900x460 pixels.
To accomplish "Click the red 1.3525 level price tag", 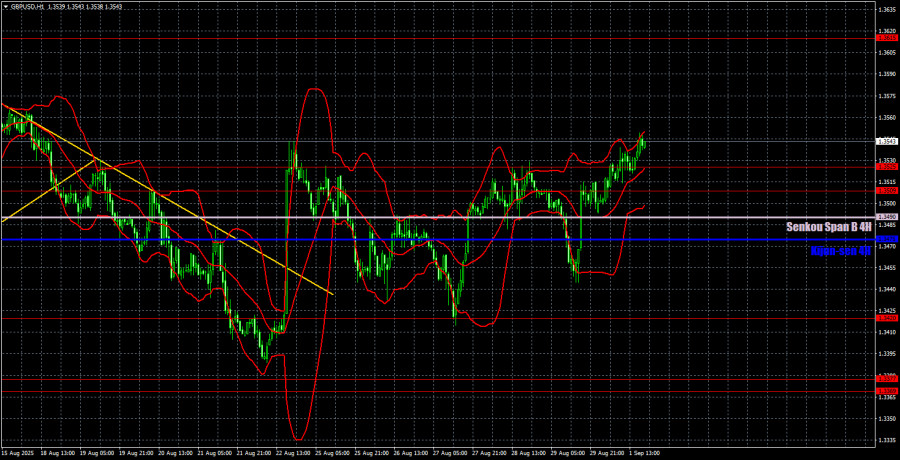I will point(886,167).
